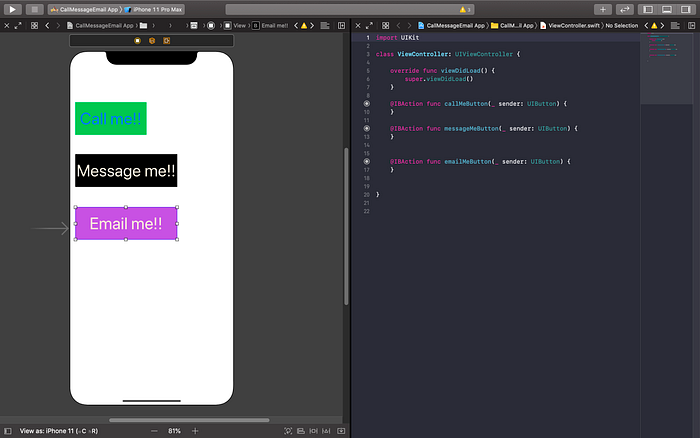Screen dimensions: 700x438
Task: Toggle the left Navigator panel
Action: click(x=648, y=9)
